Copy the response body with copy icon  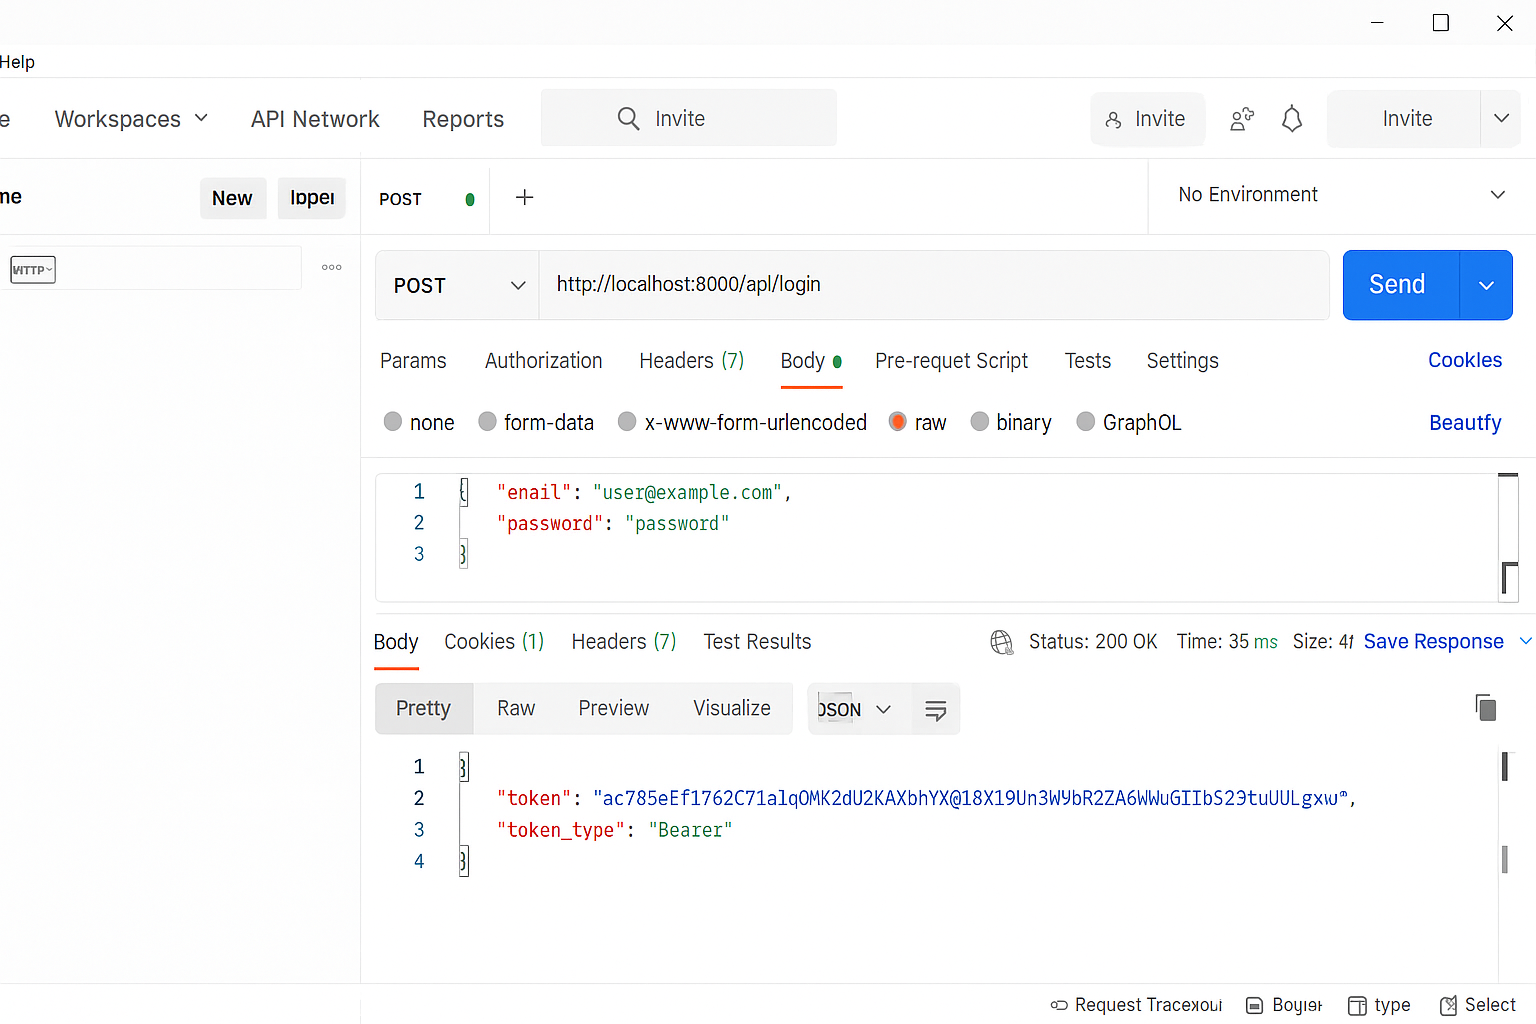tap(1486, 707)
